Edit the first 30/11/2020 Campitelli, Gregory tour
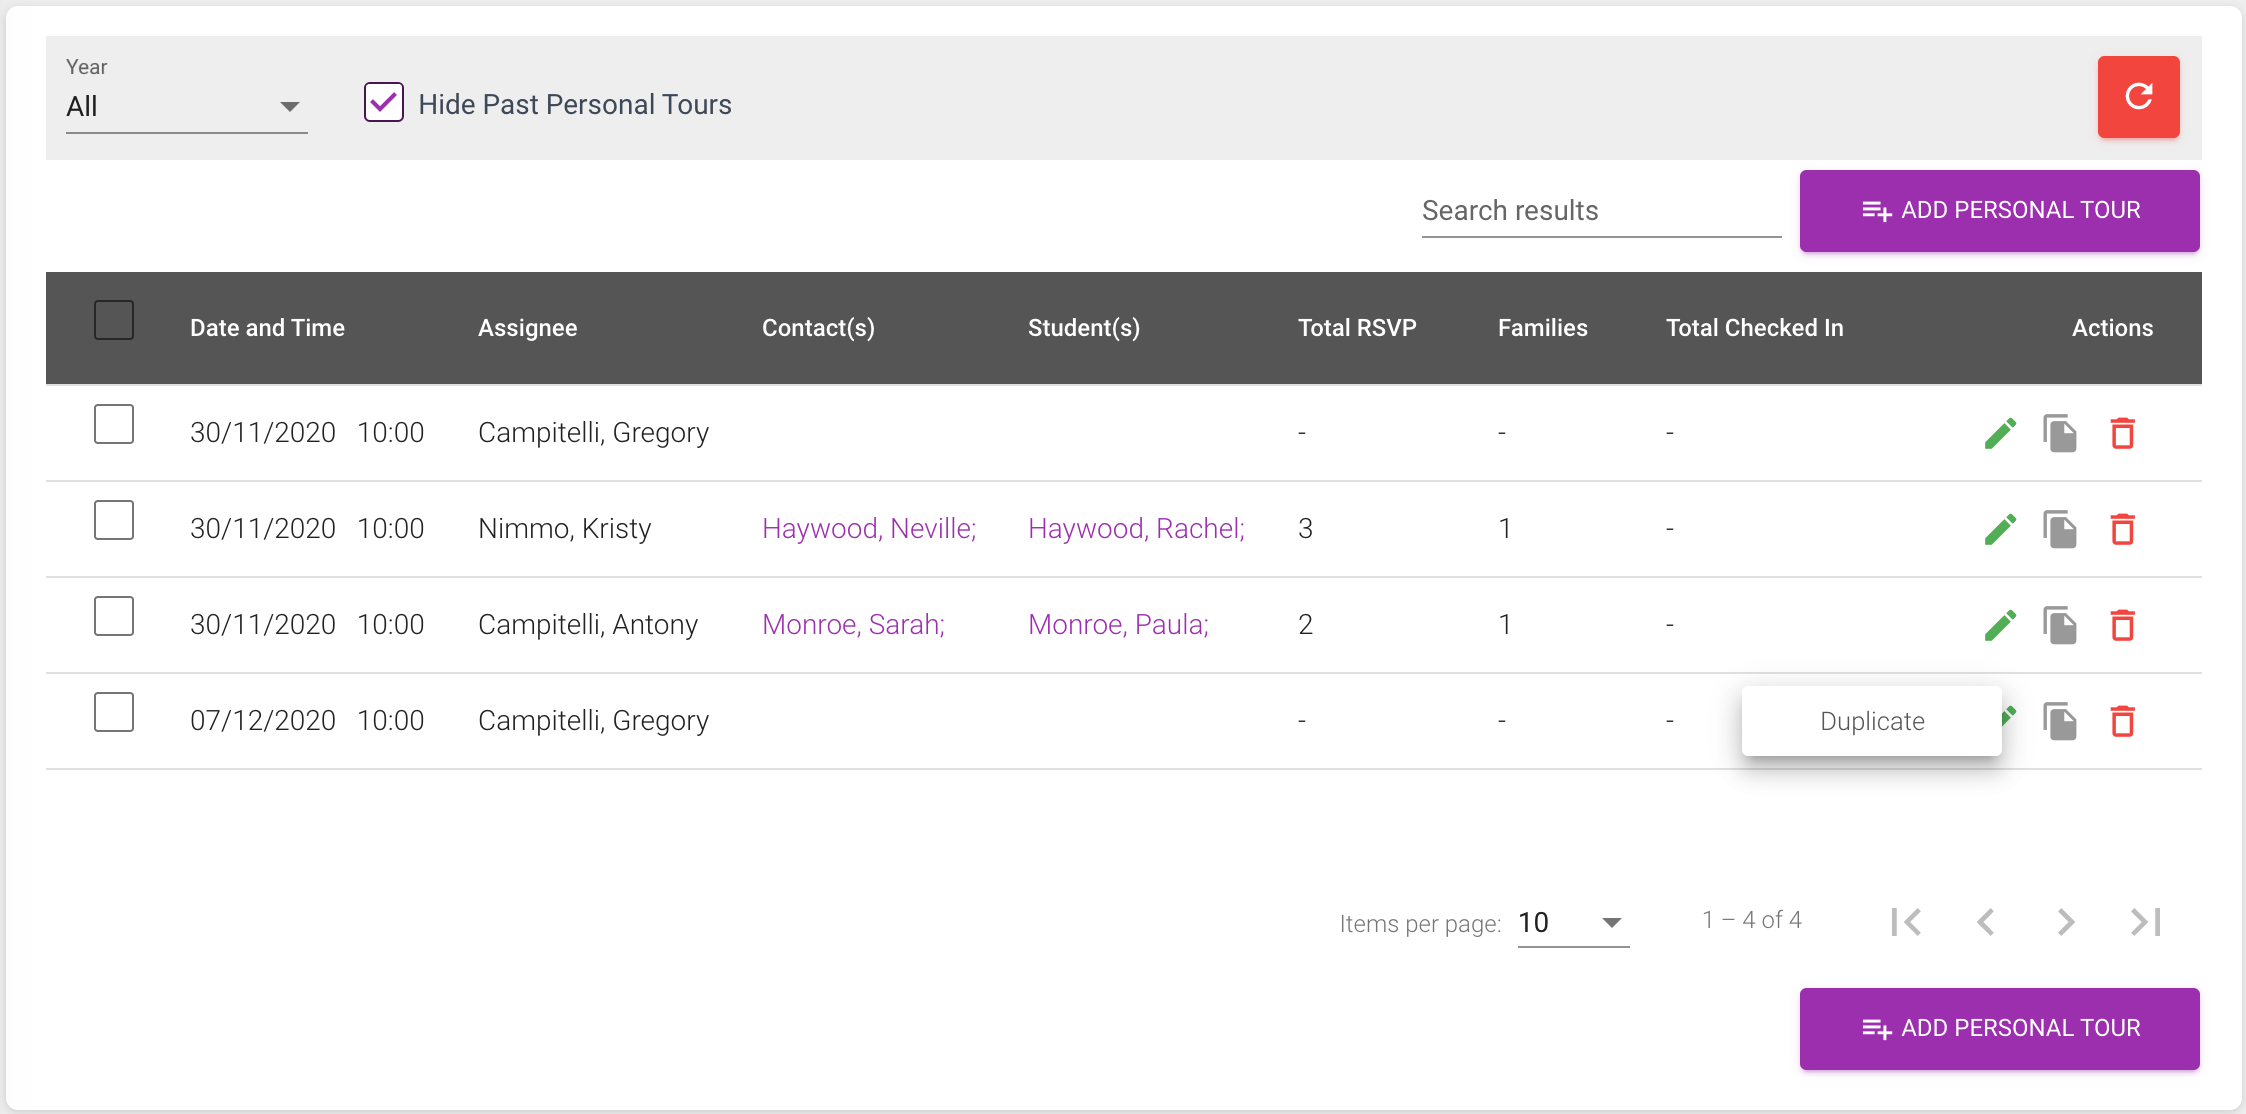The width and height of the screenshot is (2246, 1114). click(x=2000, y=433)
